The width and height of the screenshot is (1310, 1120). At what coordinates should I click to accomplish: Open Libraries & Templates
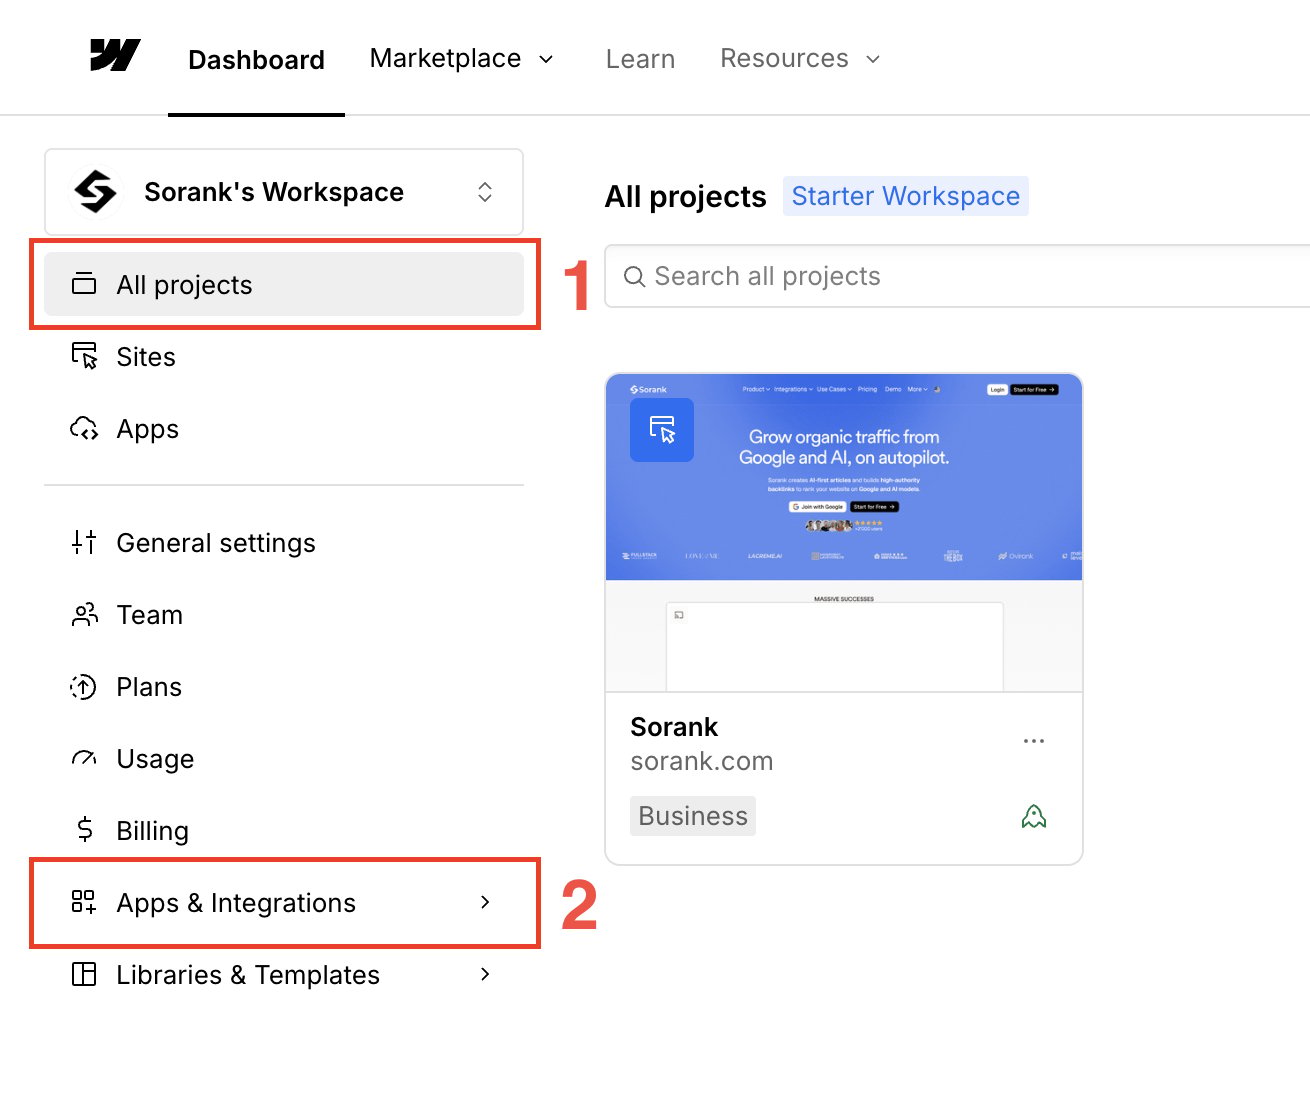click(284, 974)
